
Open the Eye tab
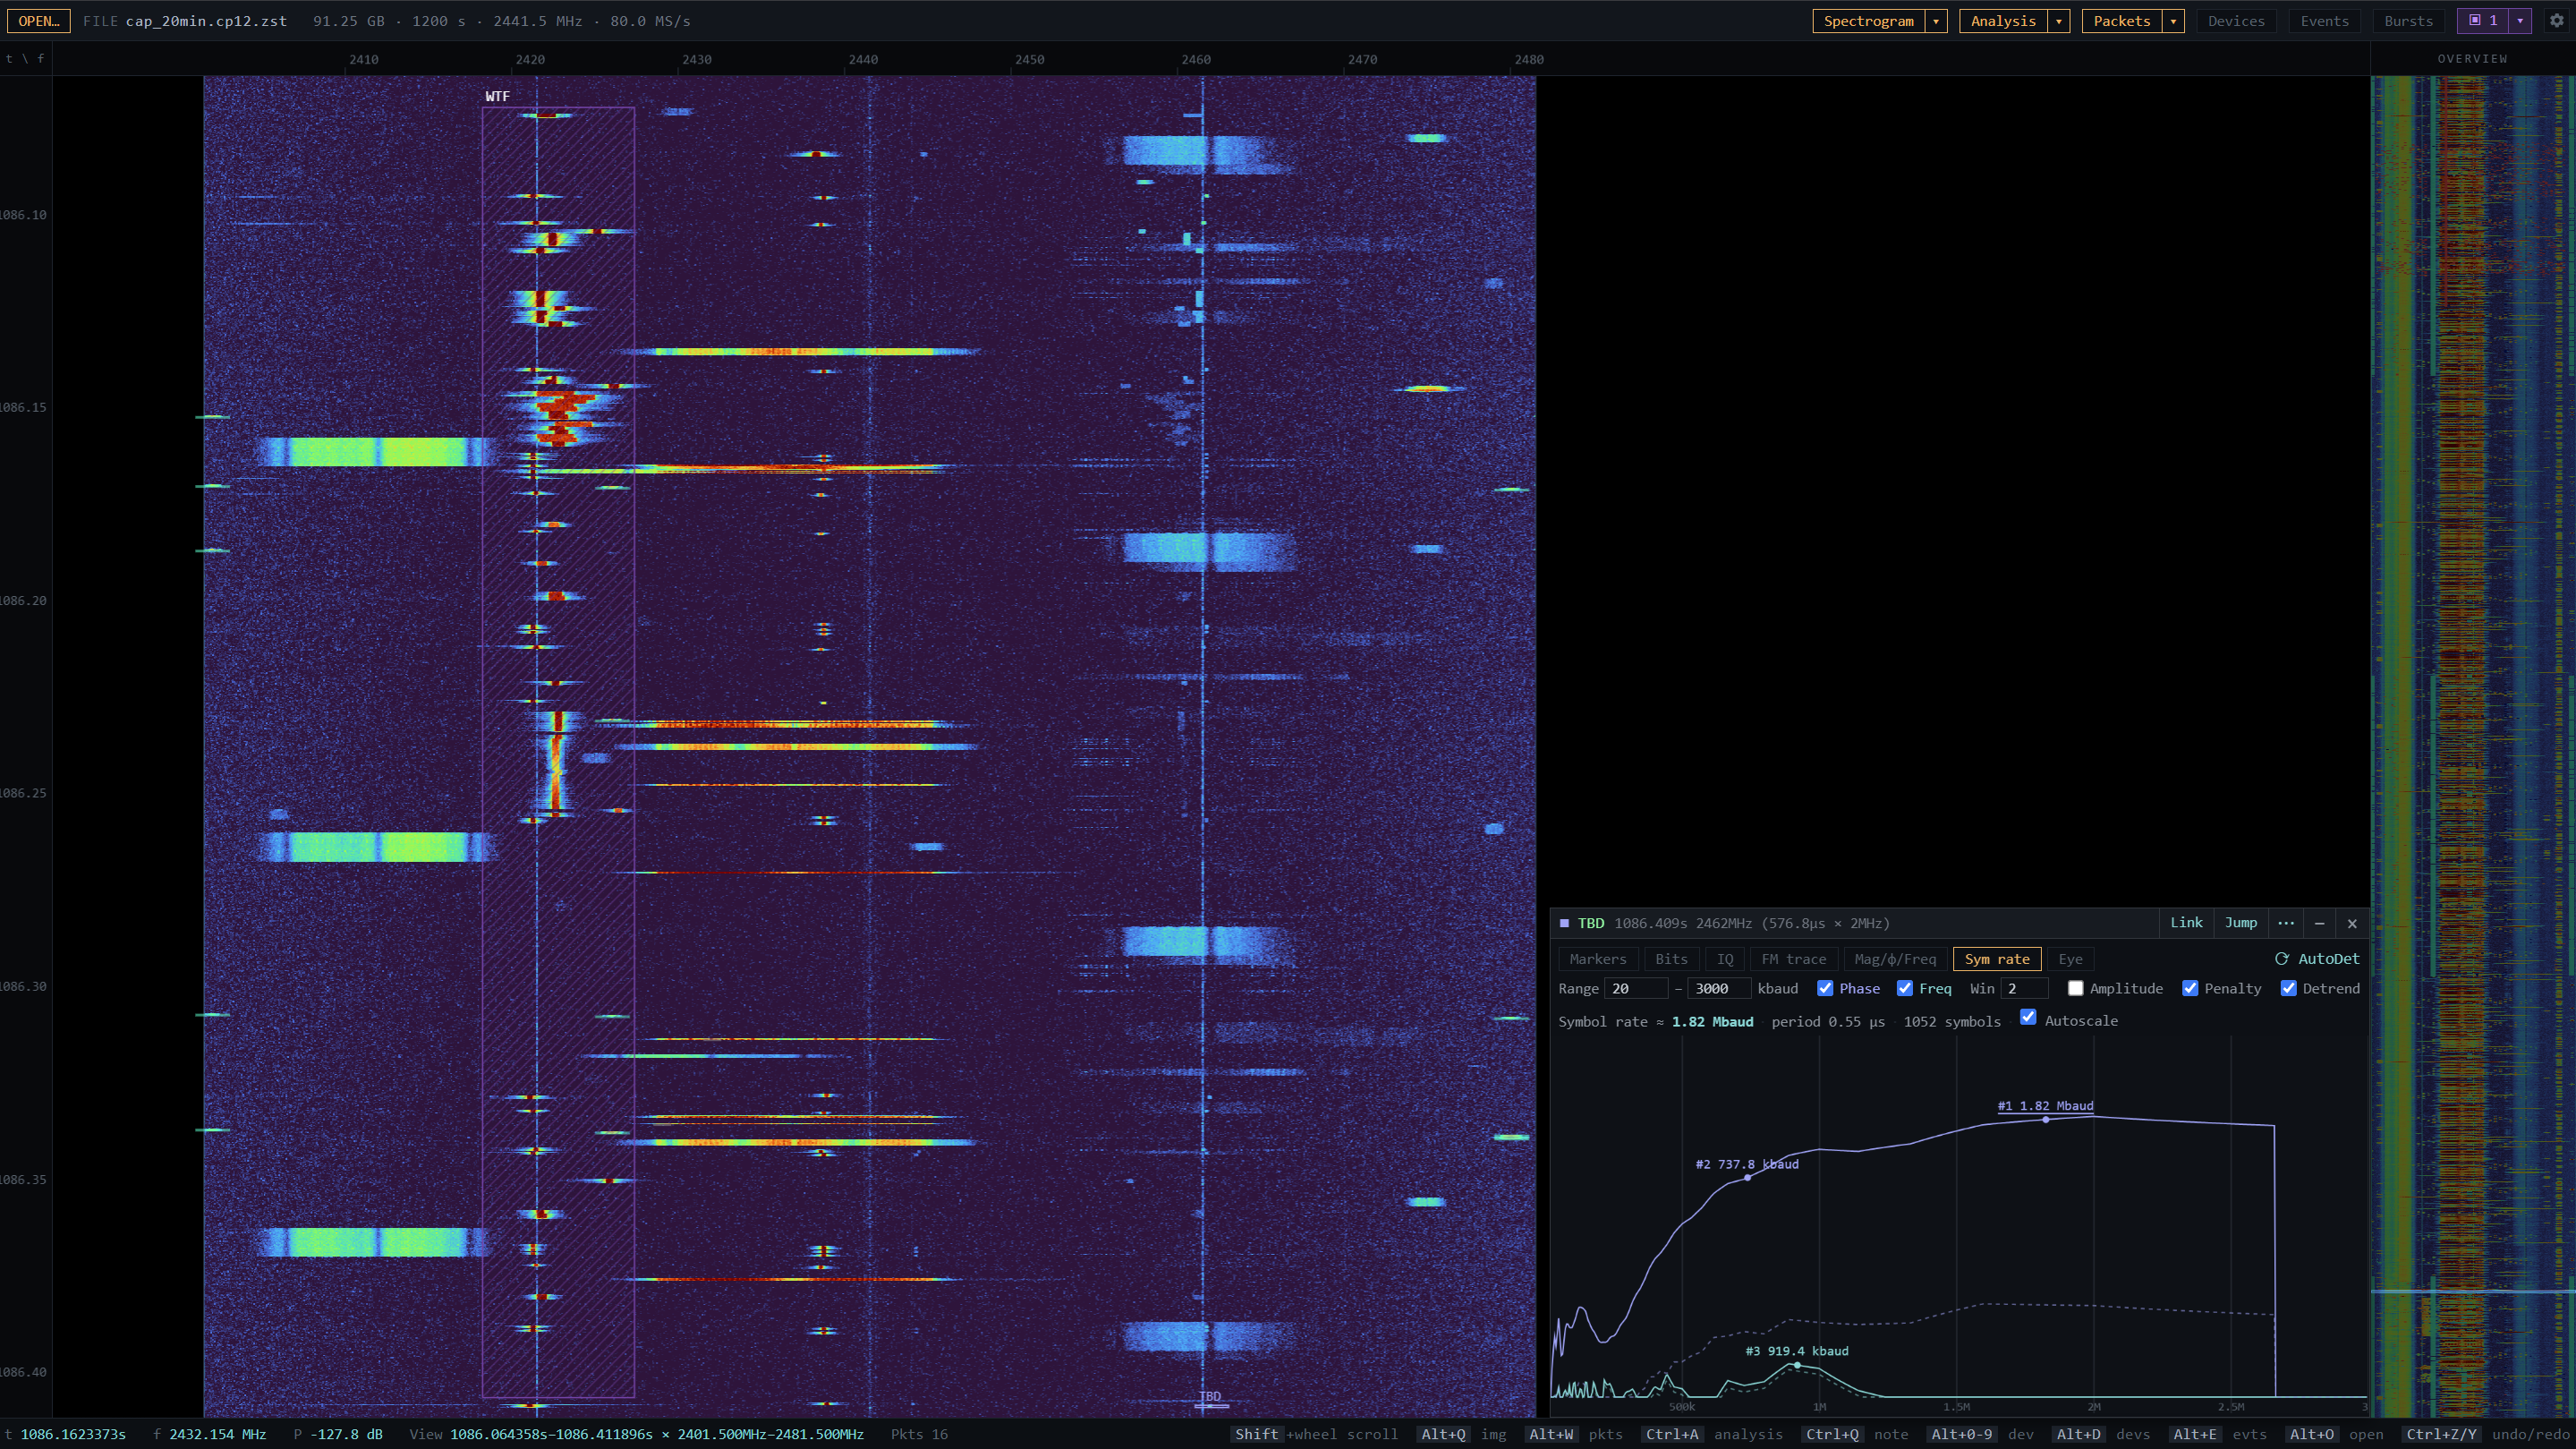point(2070,959)
